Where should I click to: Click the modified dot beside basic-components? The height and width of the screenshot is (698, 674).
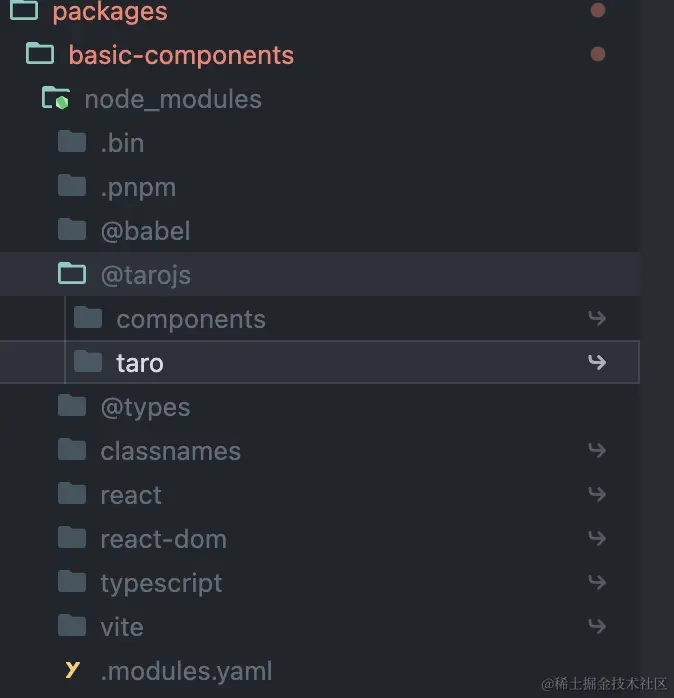click(598, 54)
